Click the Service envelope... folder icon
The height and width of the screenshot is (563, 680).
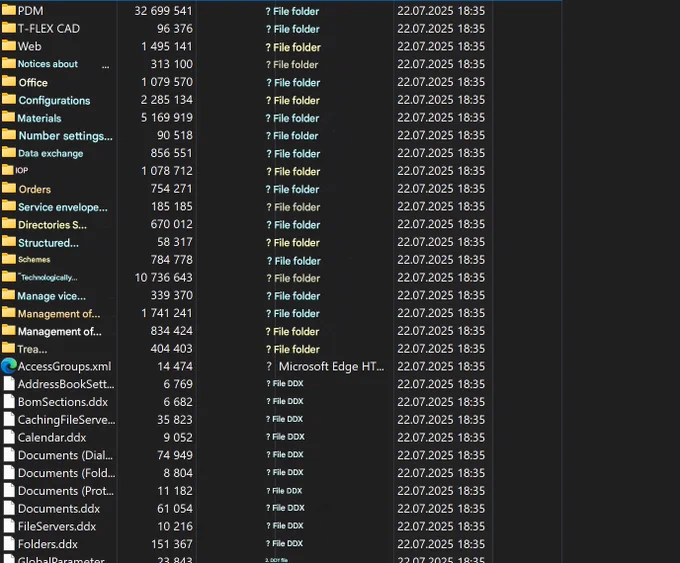pyautogui.click(x=9, y=206)
